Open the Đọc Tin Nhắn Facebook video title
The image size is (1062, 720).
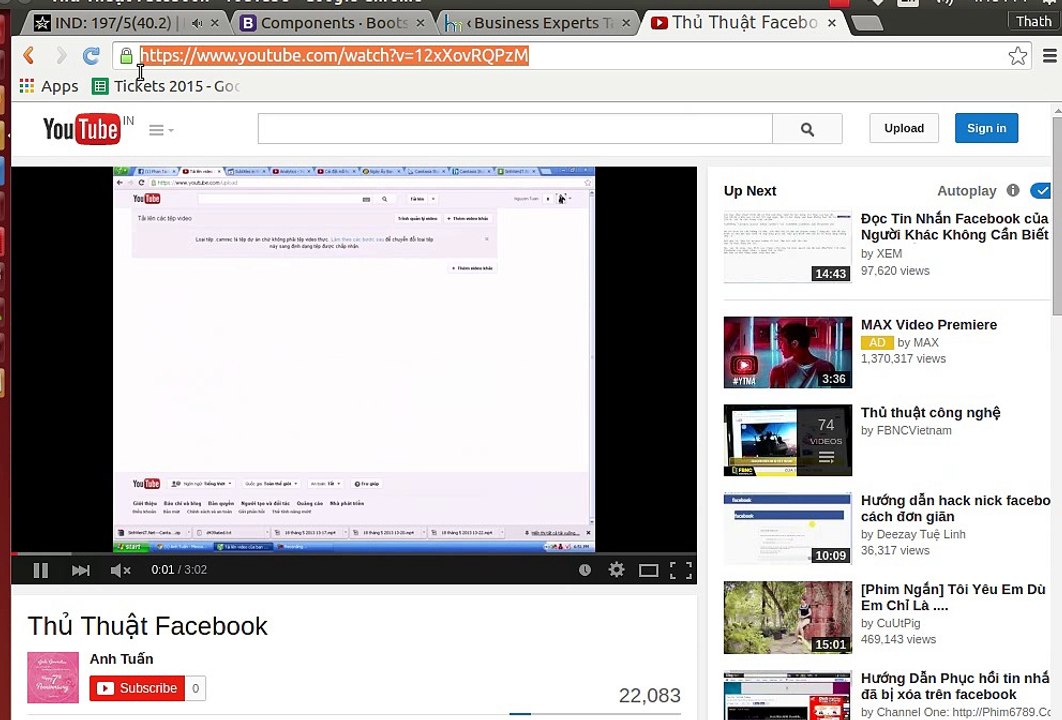click(954, 226)
